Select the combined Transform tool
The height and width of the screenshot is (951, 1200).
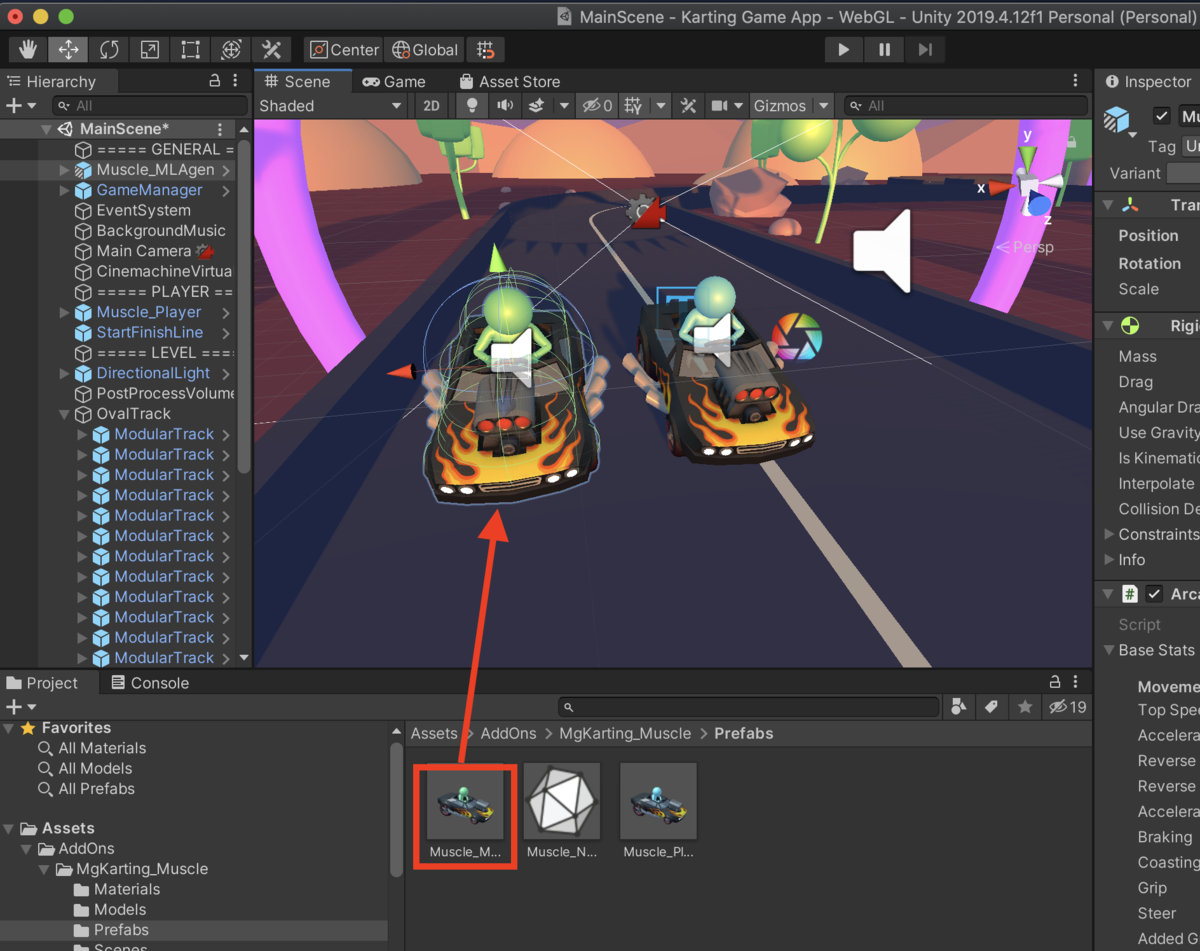231,50
